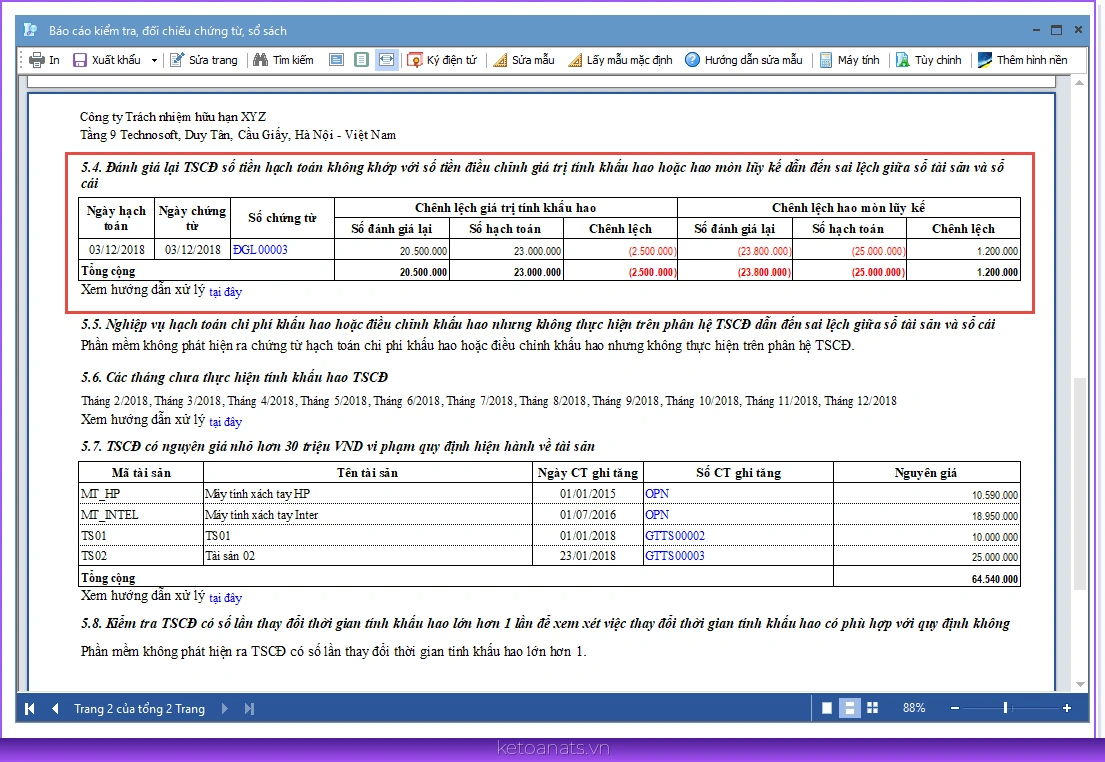Open Hướng dẫn sửa mẫu help icon
1105x762 pixels.
tap(693, 60)
